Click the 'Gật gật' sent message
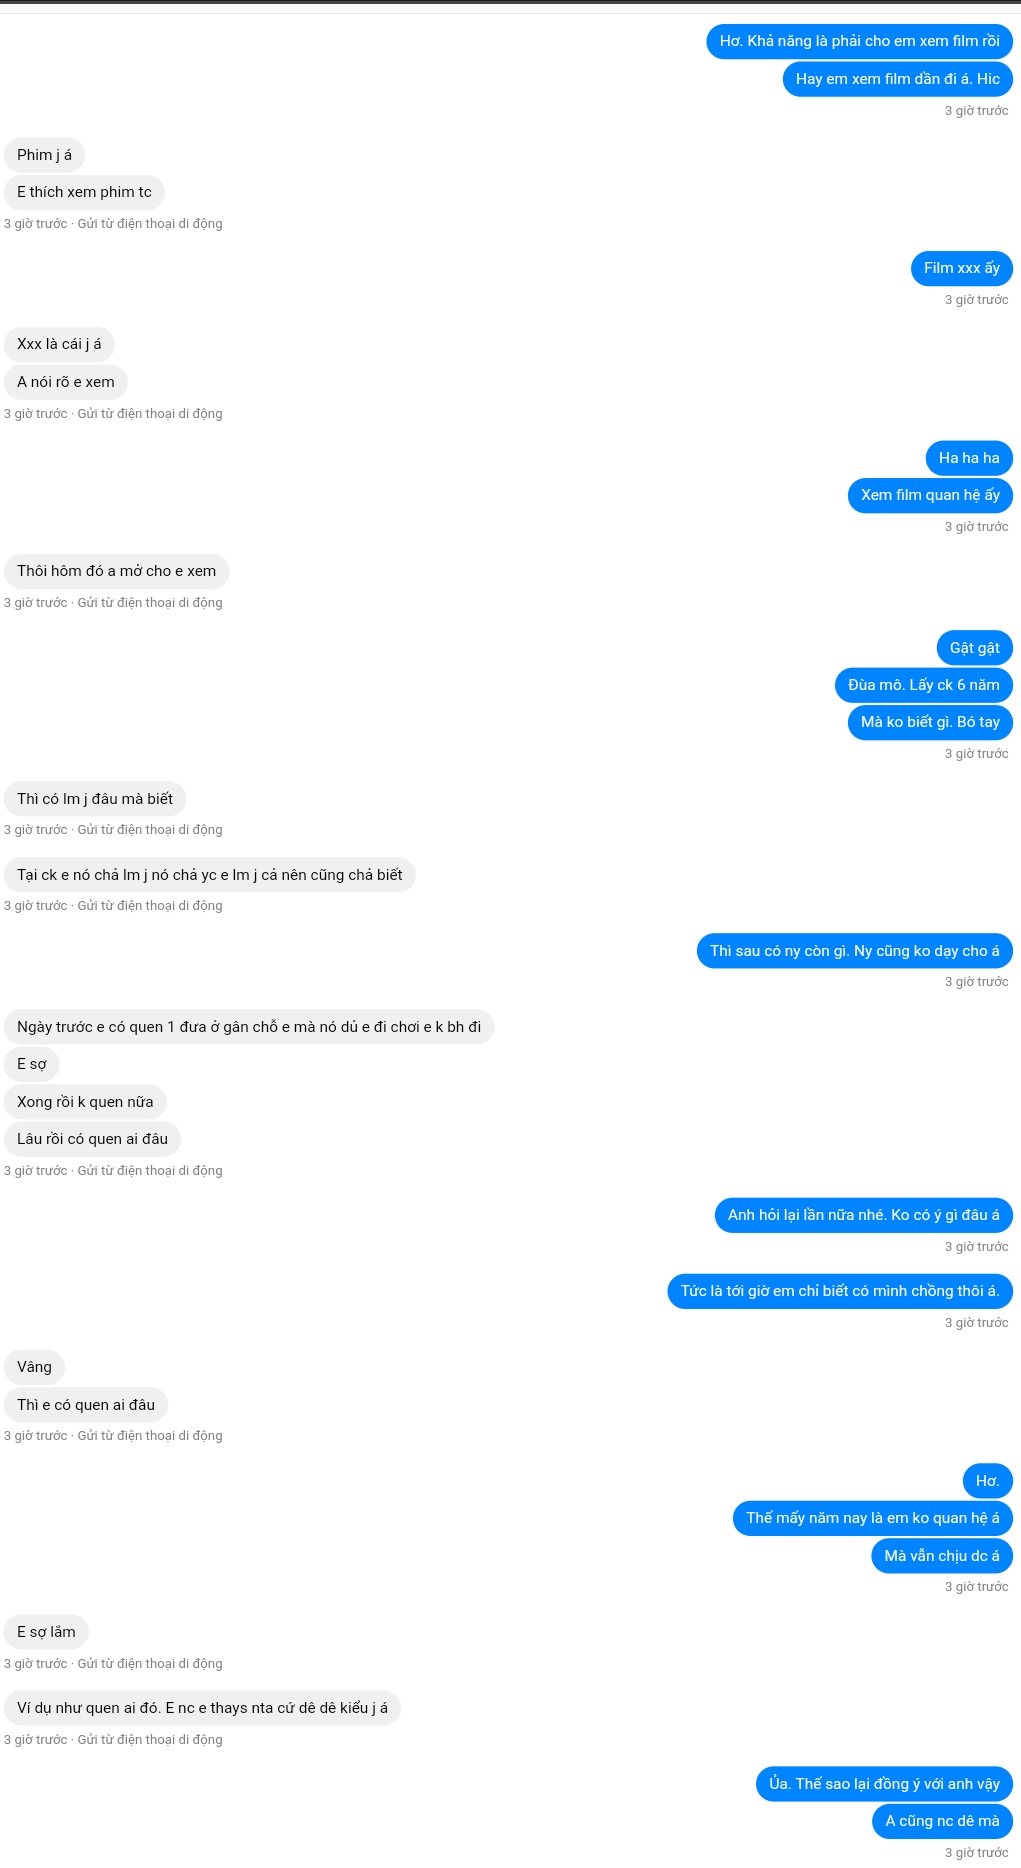This screenshot has height=1868, width=1021. (974, 648)
